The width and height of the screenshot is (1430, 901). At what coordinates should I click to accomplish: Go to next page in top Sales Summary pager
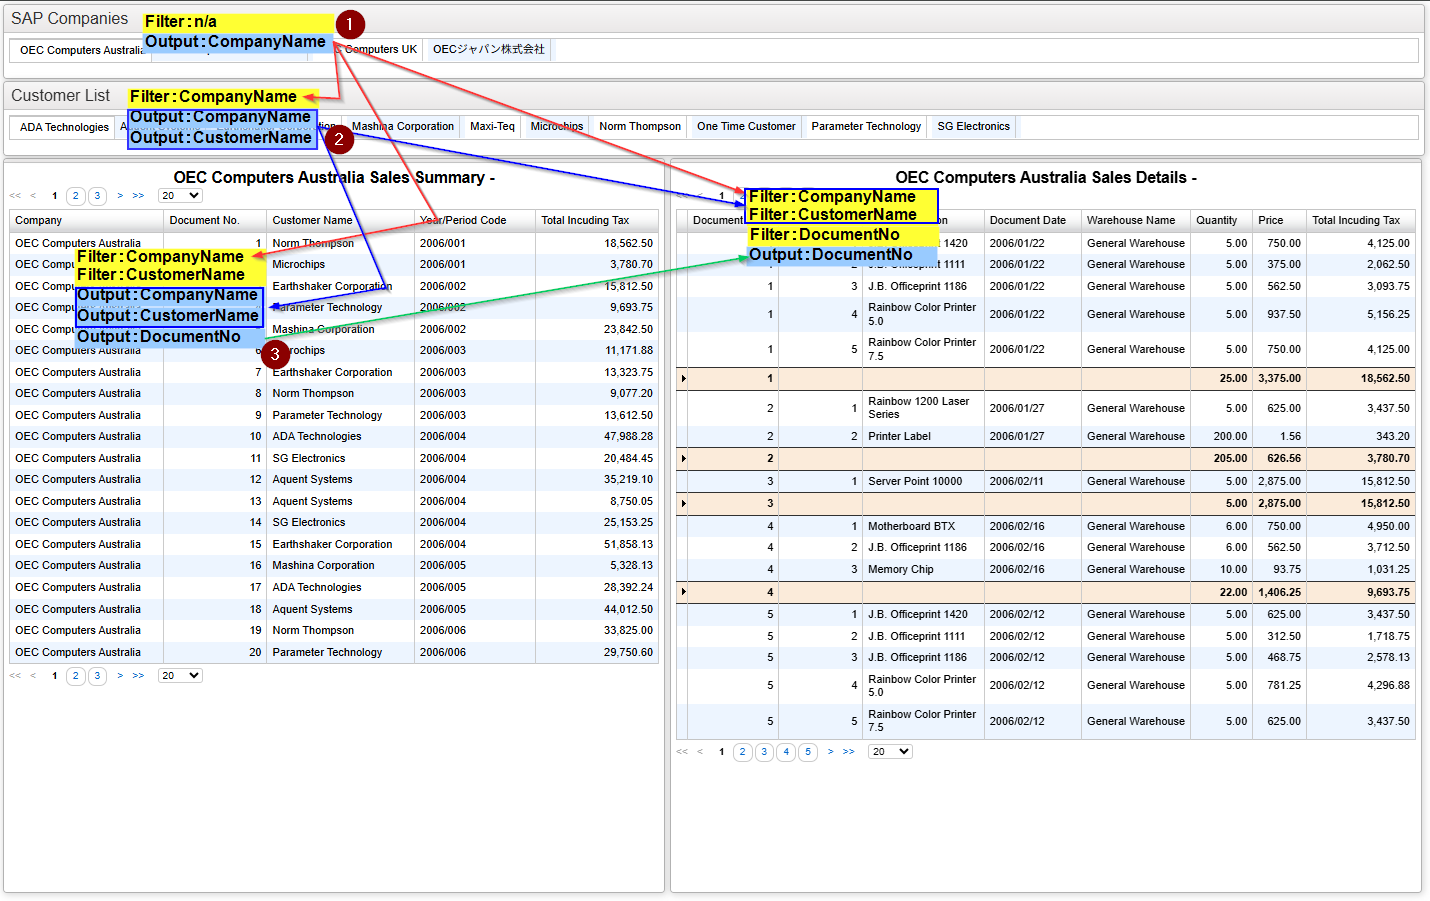[x=120, y=196]
